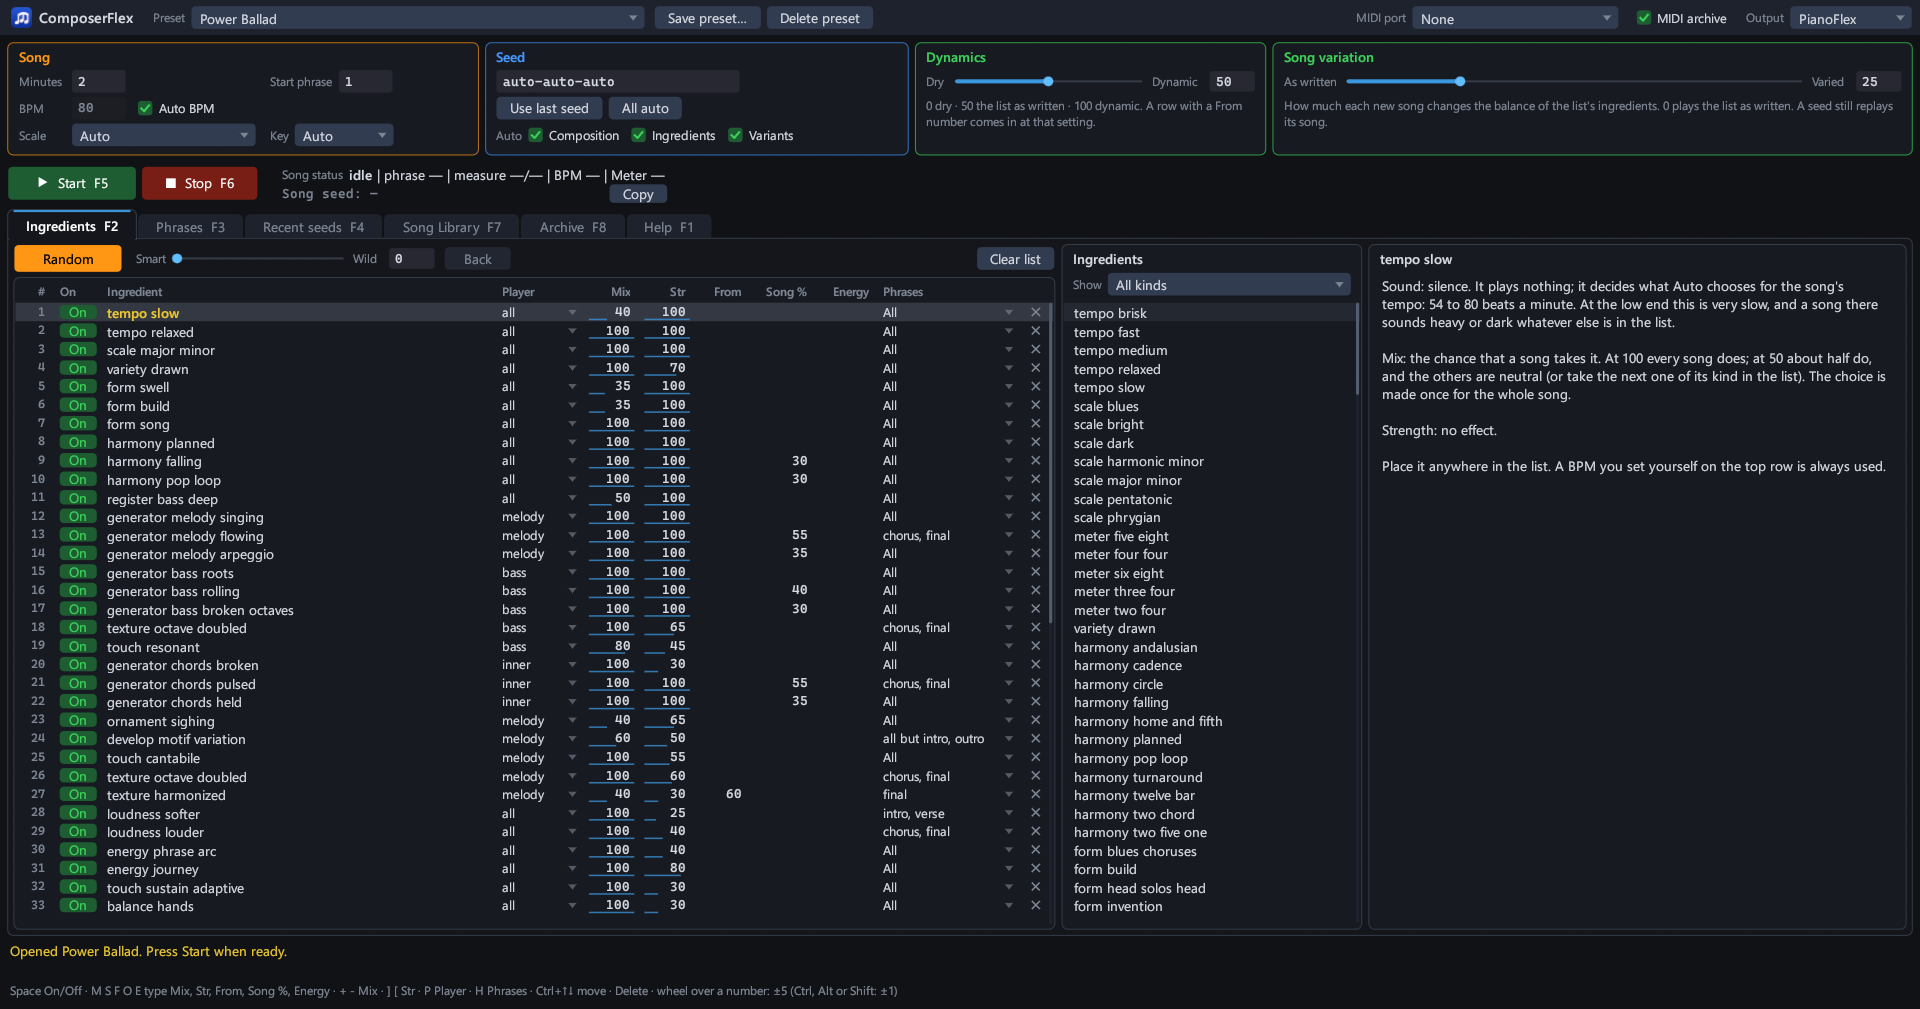Disable Auto Composition checkbox

pos(535,135)
